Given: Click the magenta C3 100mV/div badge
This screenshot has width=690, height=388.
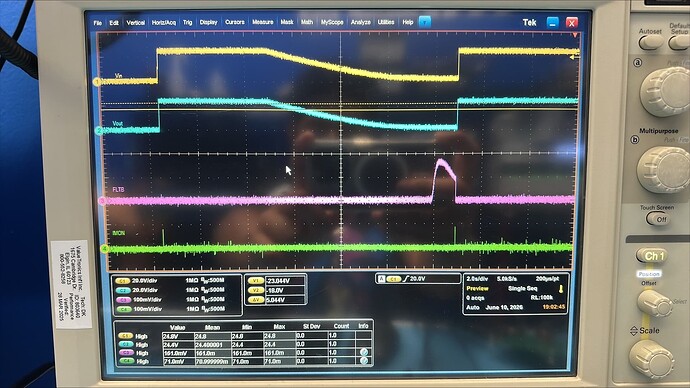Looking at the screenshot, I should point(123,300).
